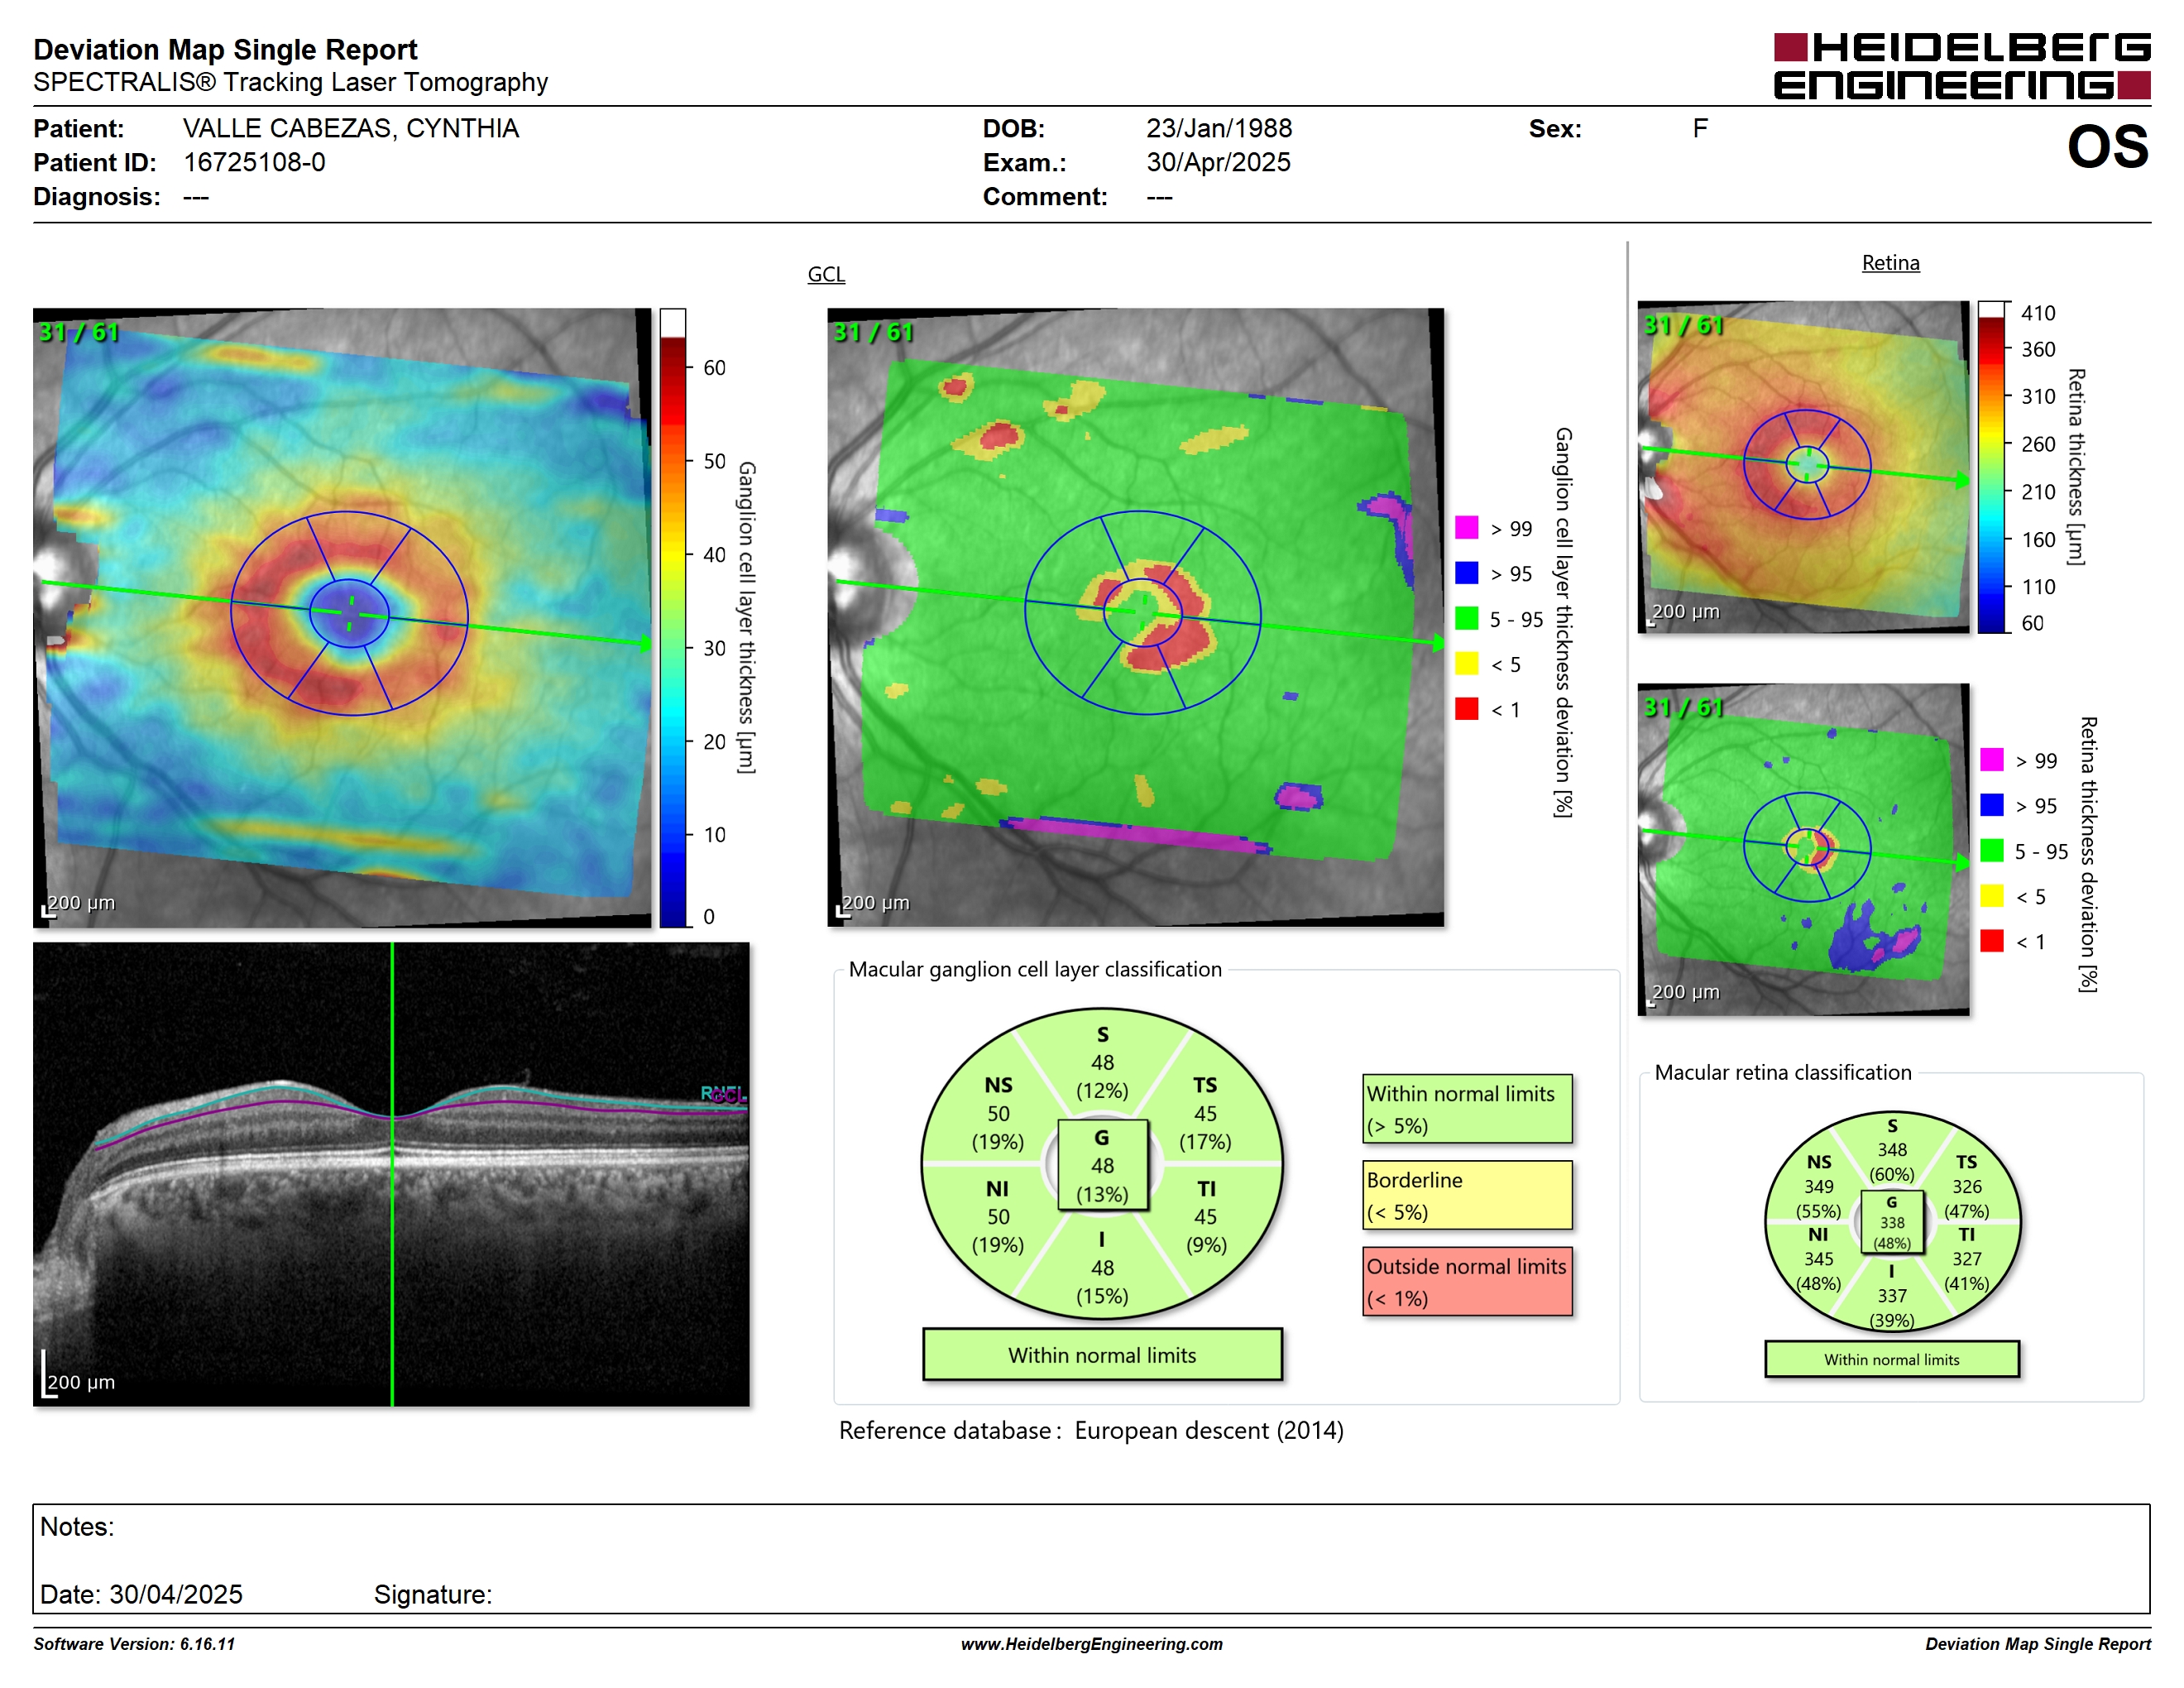
Task: Click the GCL TS sector 45 (17%)
Action: [x=1205, y=1113]
